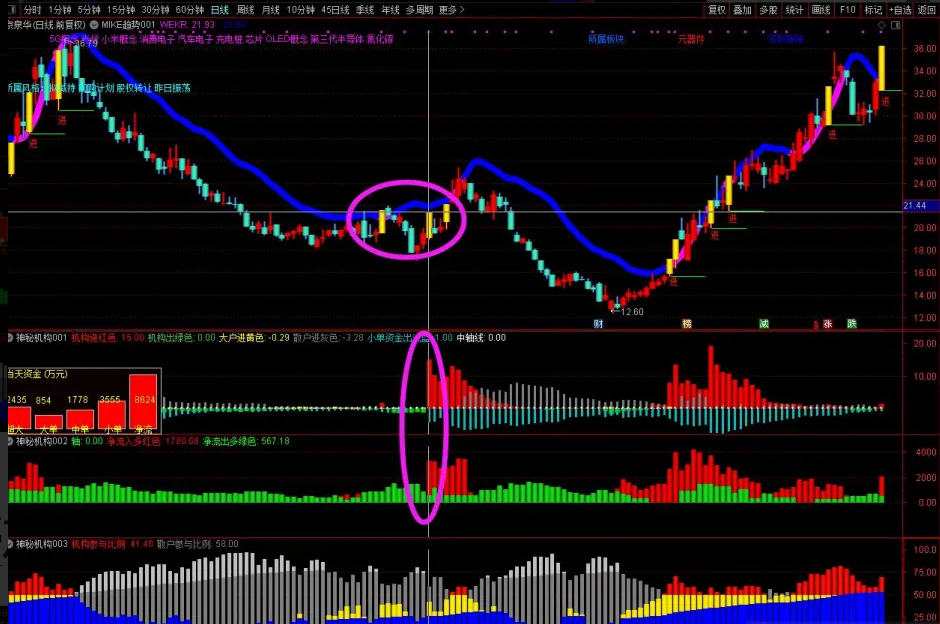This screenshot has height=624, width=940.
Task: Switch to the 日线 daily tab
Action: point(219,9)
